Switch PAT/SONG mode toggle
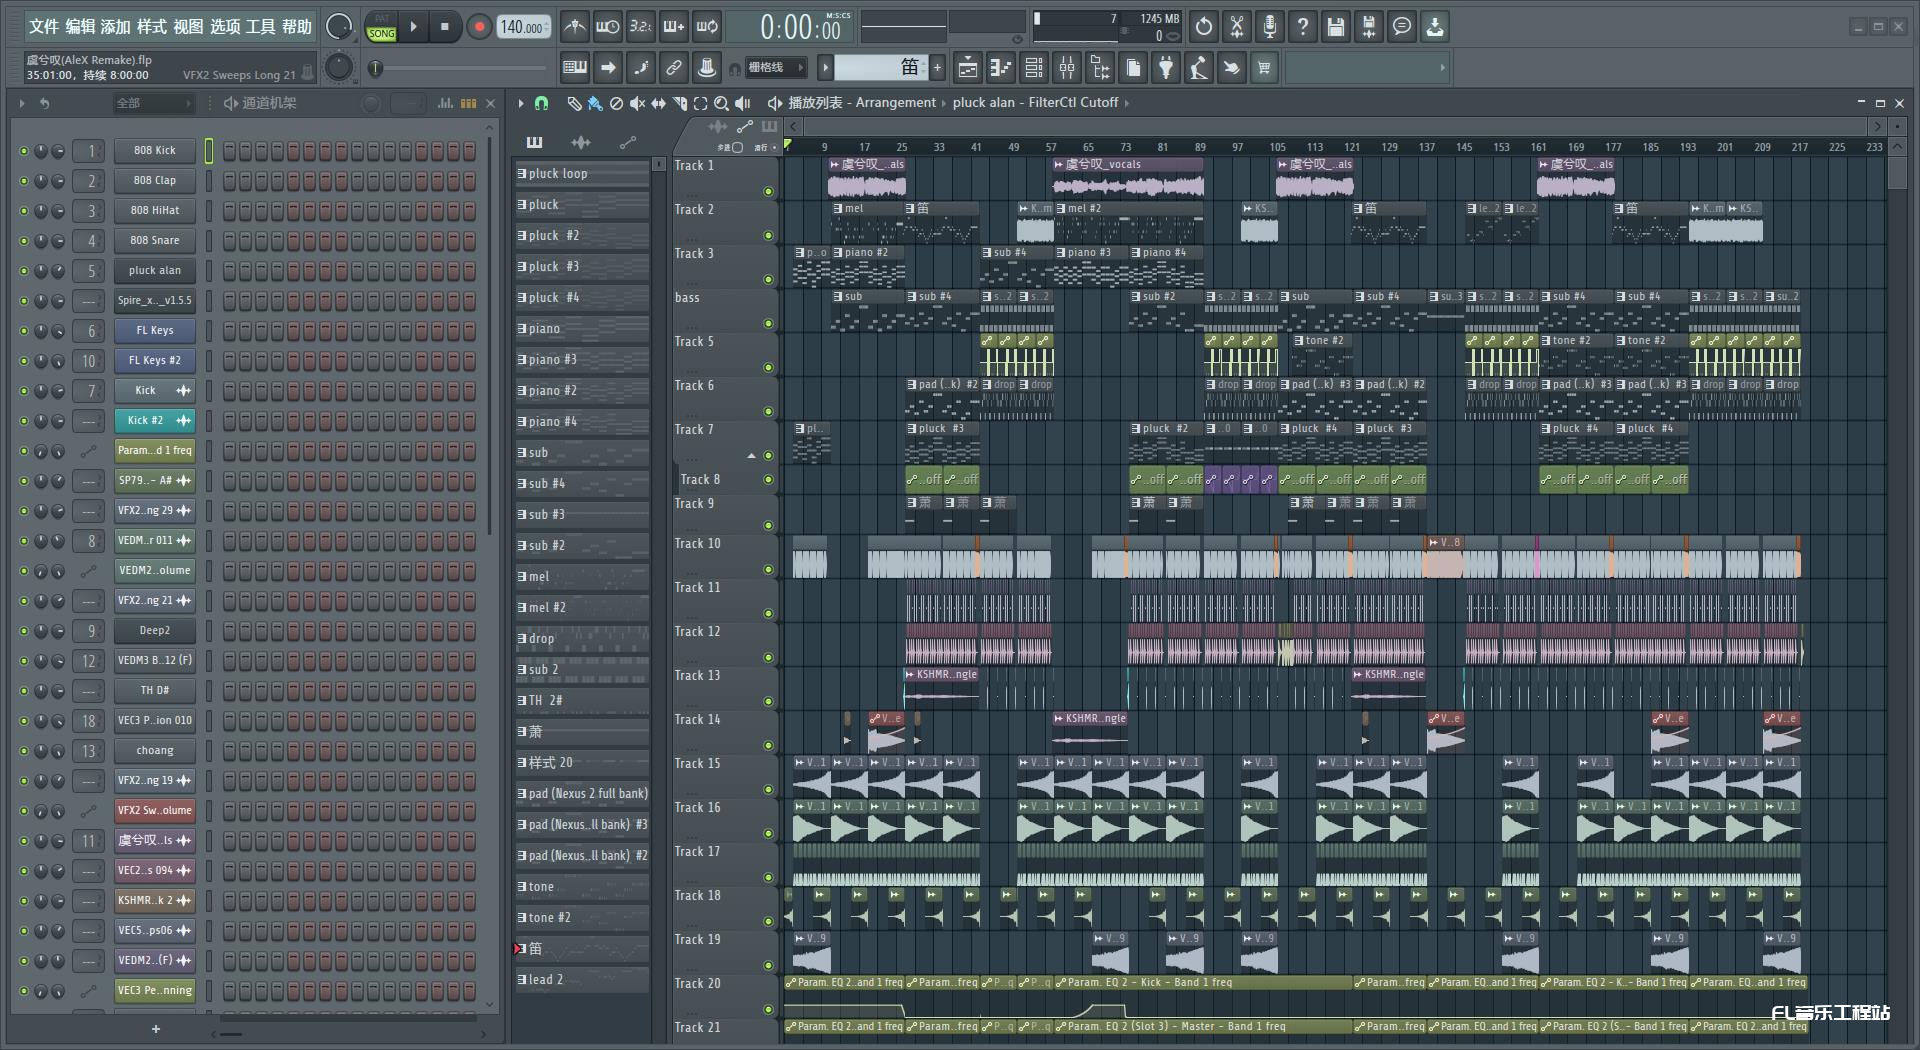 382,27
